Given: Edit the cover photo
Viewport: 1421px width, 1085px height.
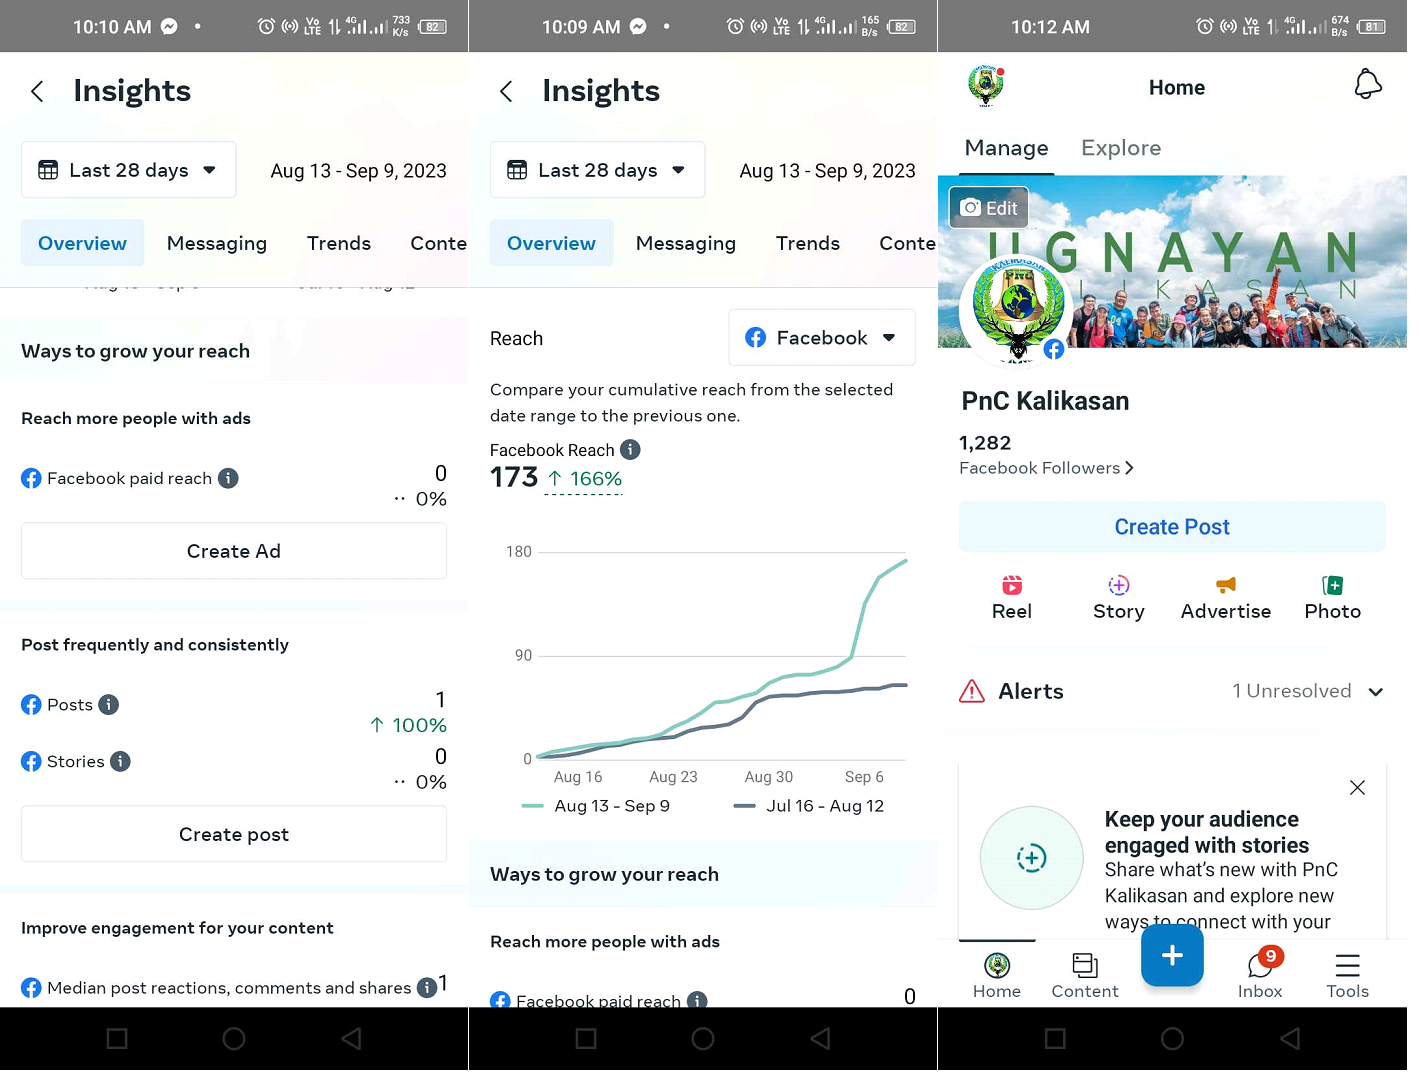Looking at the screenshot, I should (988, 208).
